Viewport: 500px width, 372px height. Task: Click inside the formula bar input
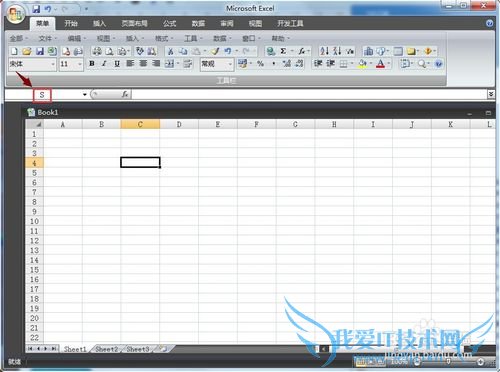[309, 95]
